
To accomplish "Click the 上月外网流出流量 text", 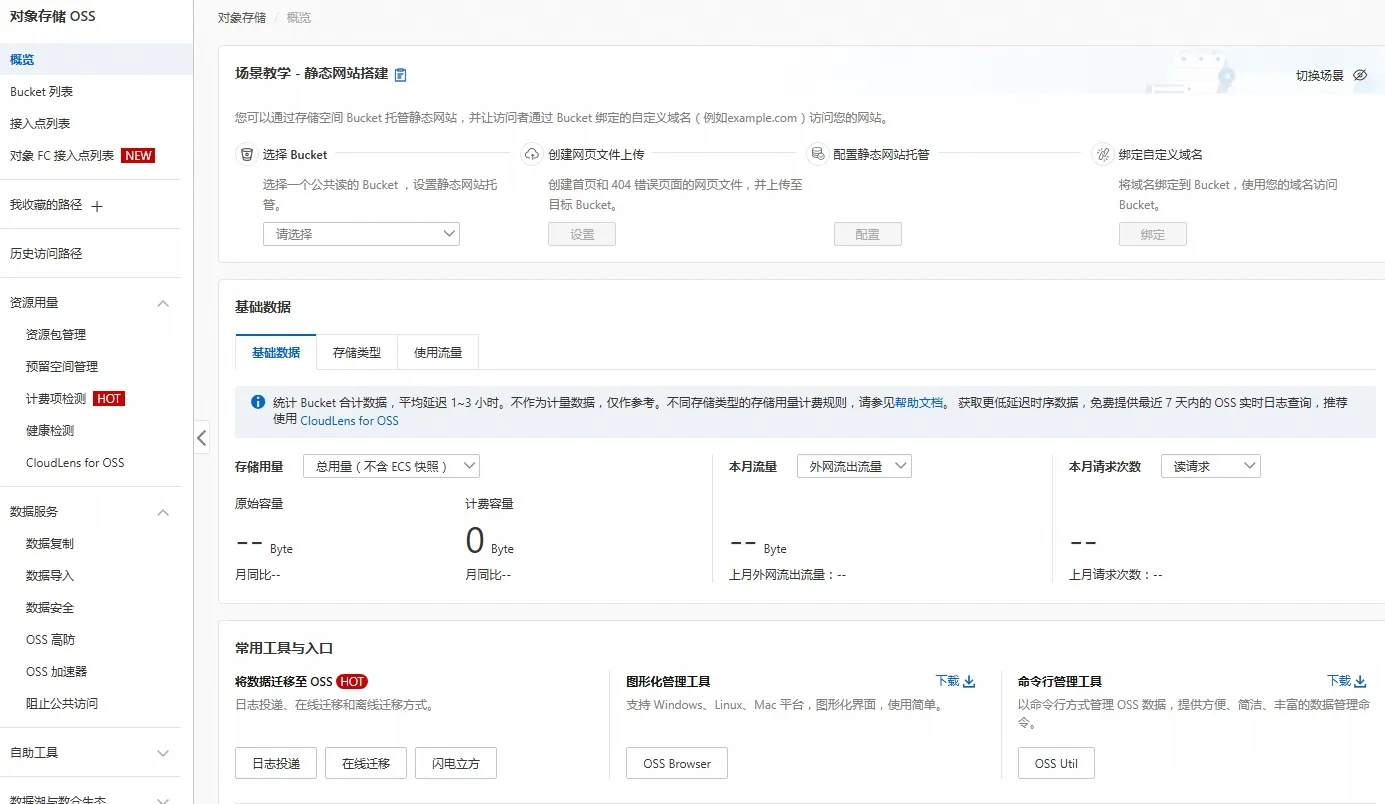I will 788,575.
